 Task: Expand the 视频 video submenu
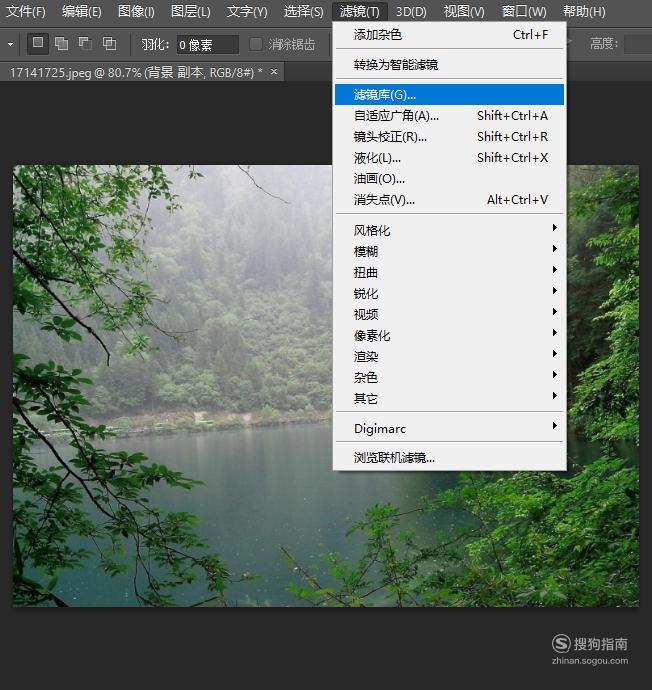(x=449, y=314)
